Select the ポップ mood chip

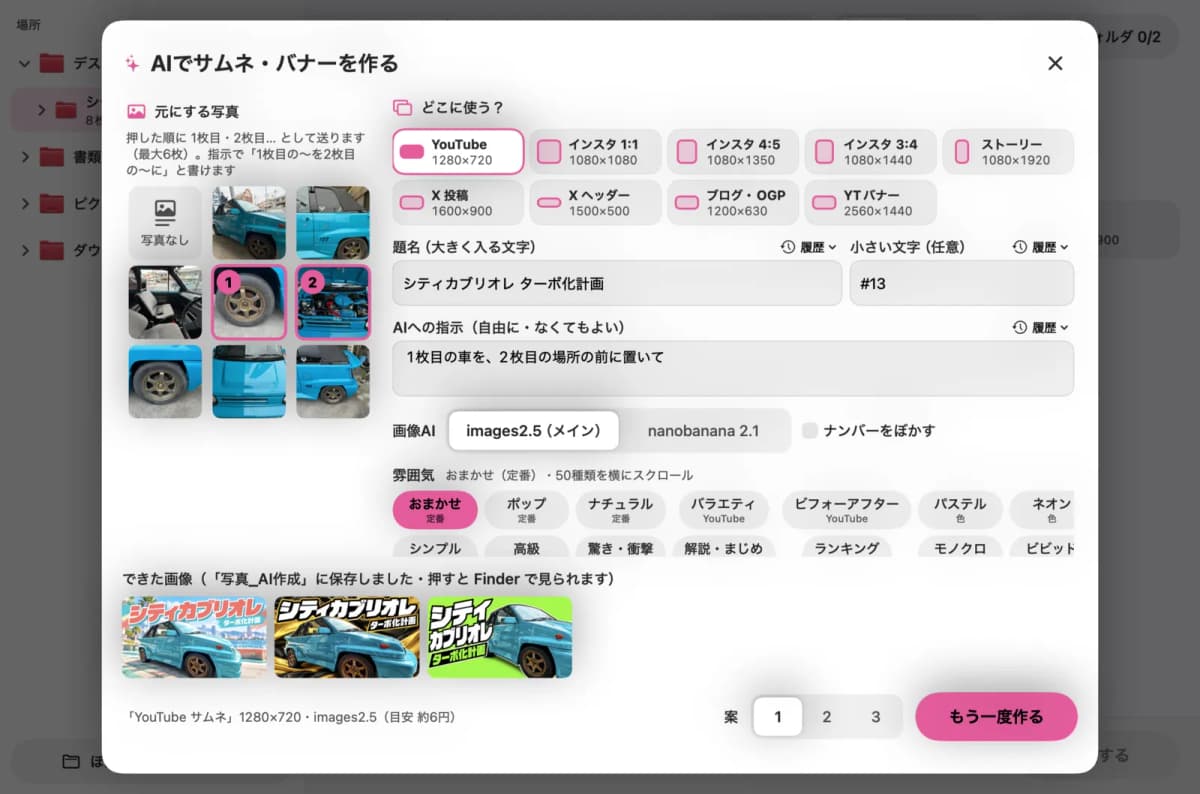pos(526,510)
